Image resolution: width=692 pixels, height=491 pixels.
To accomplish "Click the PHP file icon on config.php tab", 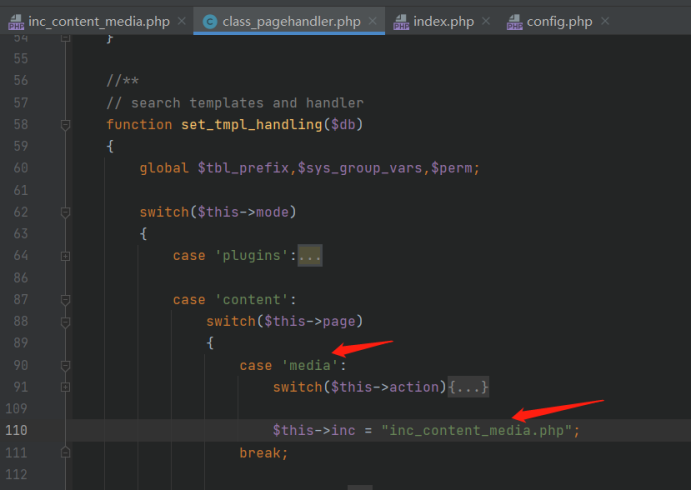I will (515, 22).
